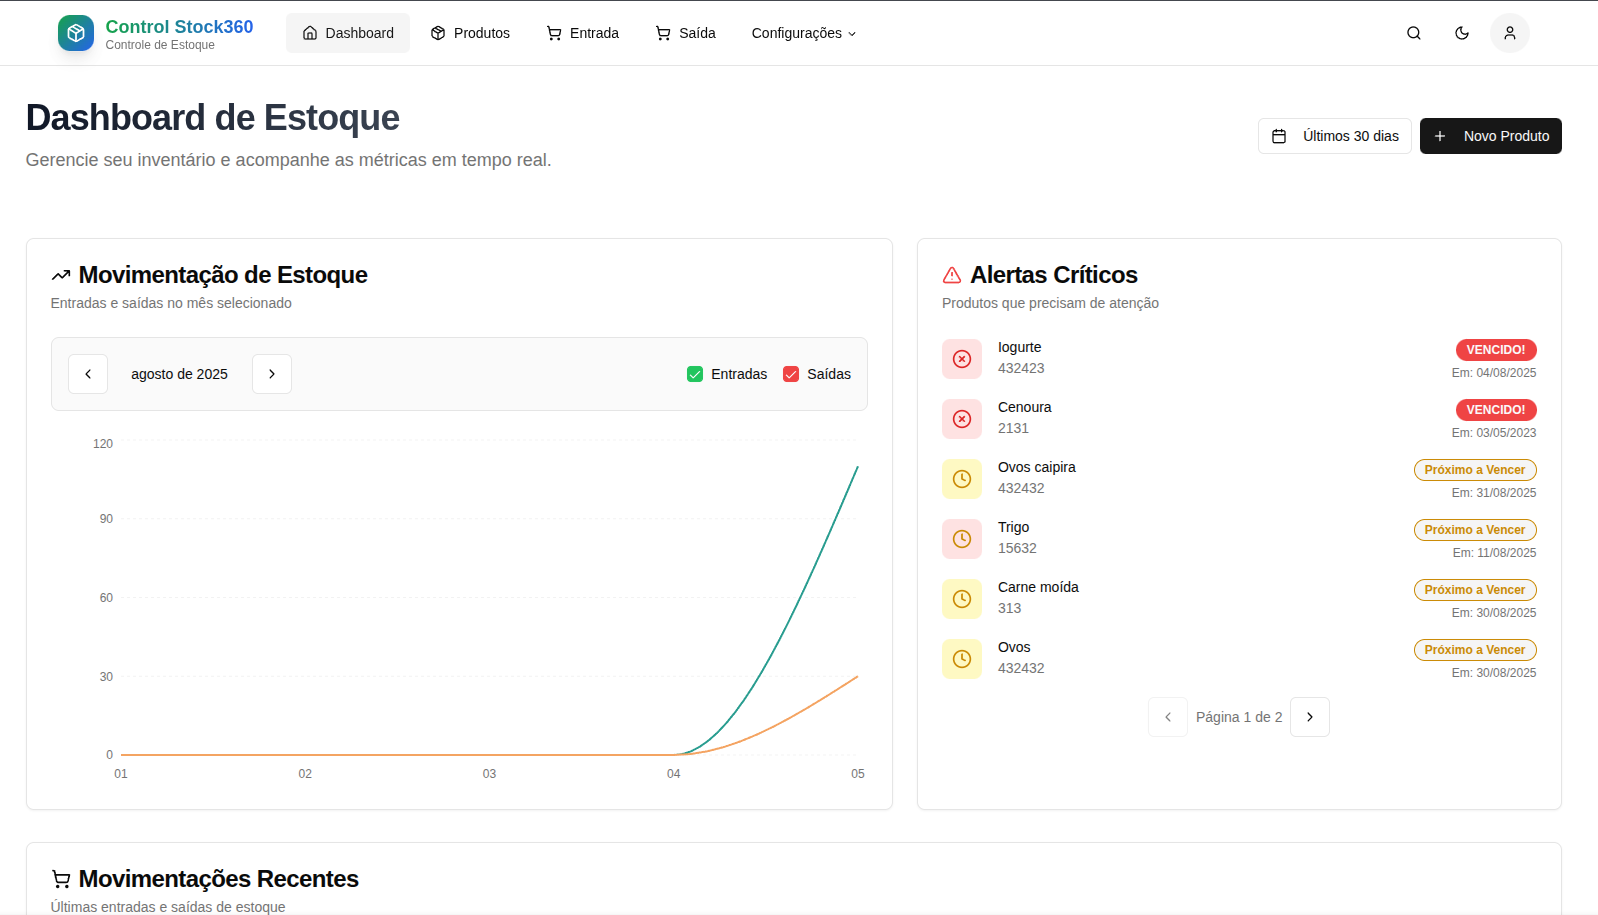Go to next month after agosto de 2025
The width and height of the screenshot is (1598, 915).
click(x=272, y=374)
